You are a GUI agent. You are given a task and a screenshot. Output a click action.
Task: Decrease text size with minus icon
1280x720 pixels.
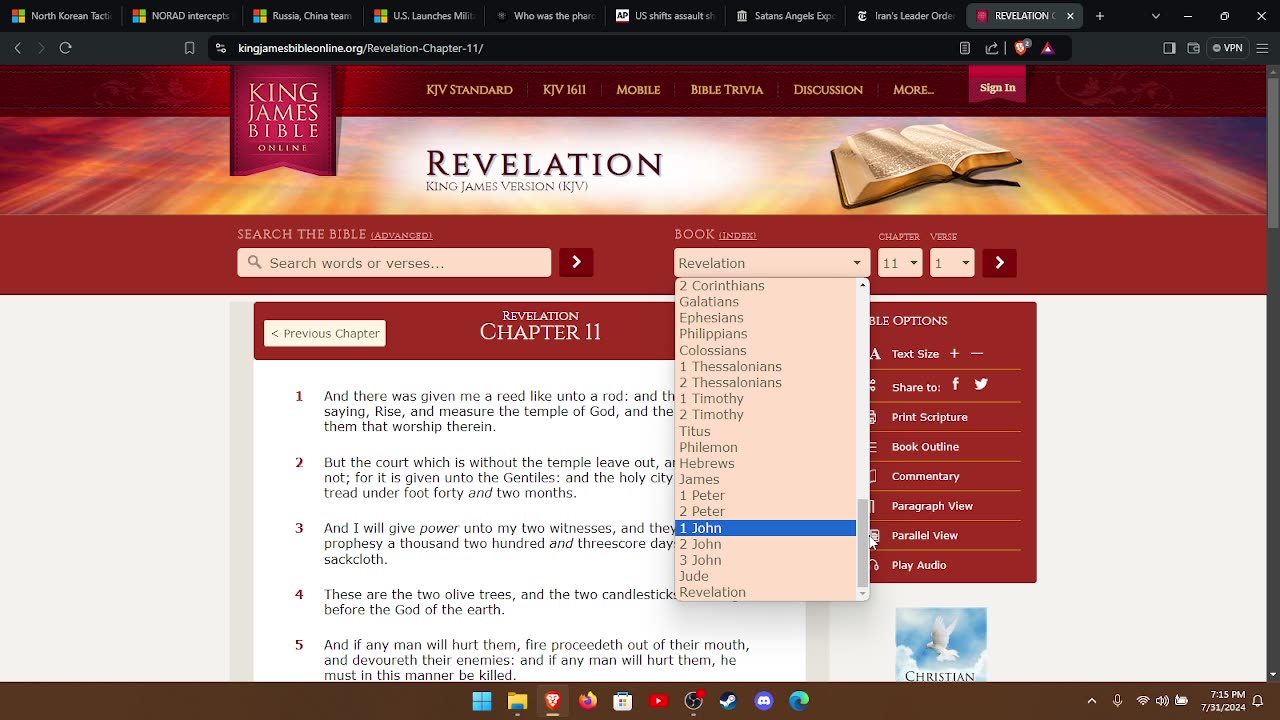(x=977, y=353)
